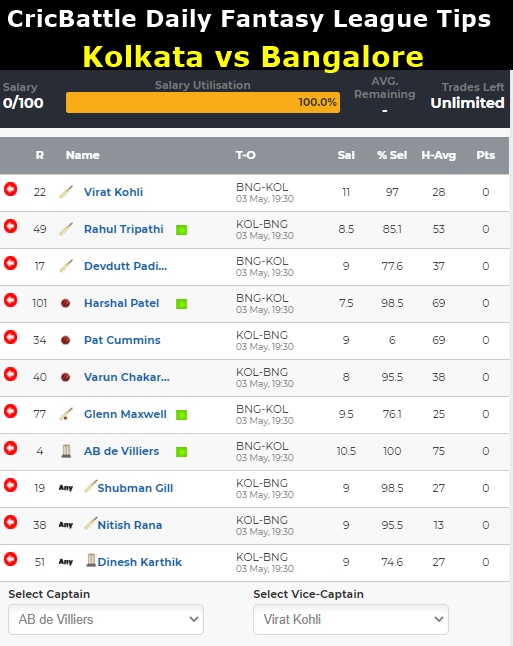The height and width of the screenshot is (646, 513).
Task: Toggle green square beside Glenn Maxwell
Action: tap(181, 415)
